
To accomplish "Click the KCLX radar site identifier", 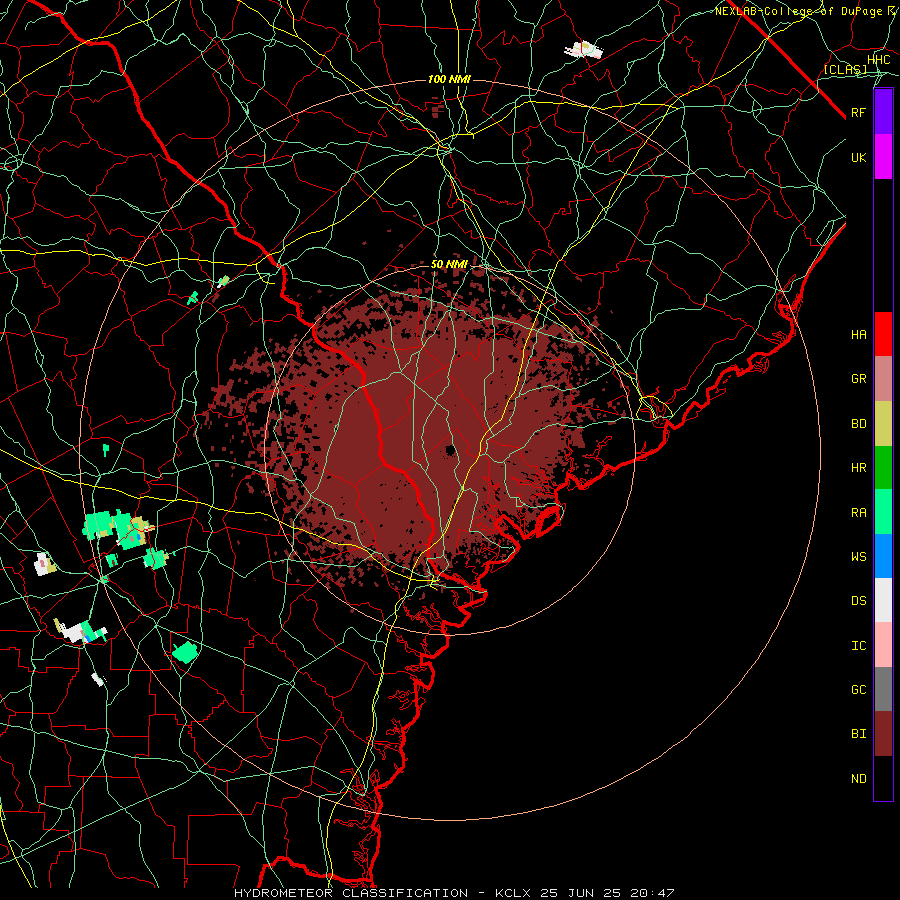I will 513,893.
